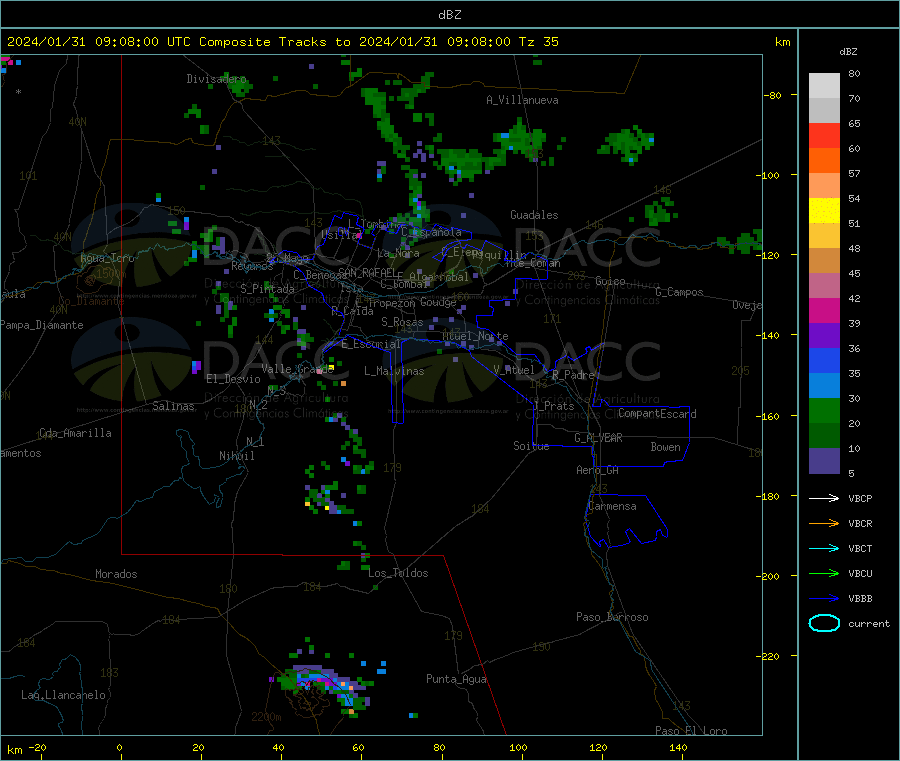This screenshot has height=761, width=900.
Task: Click the 'El_Desvio' place label
Action: point(233,379)
